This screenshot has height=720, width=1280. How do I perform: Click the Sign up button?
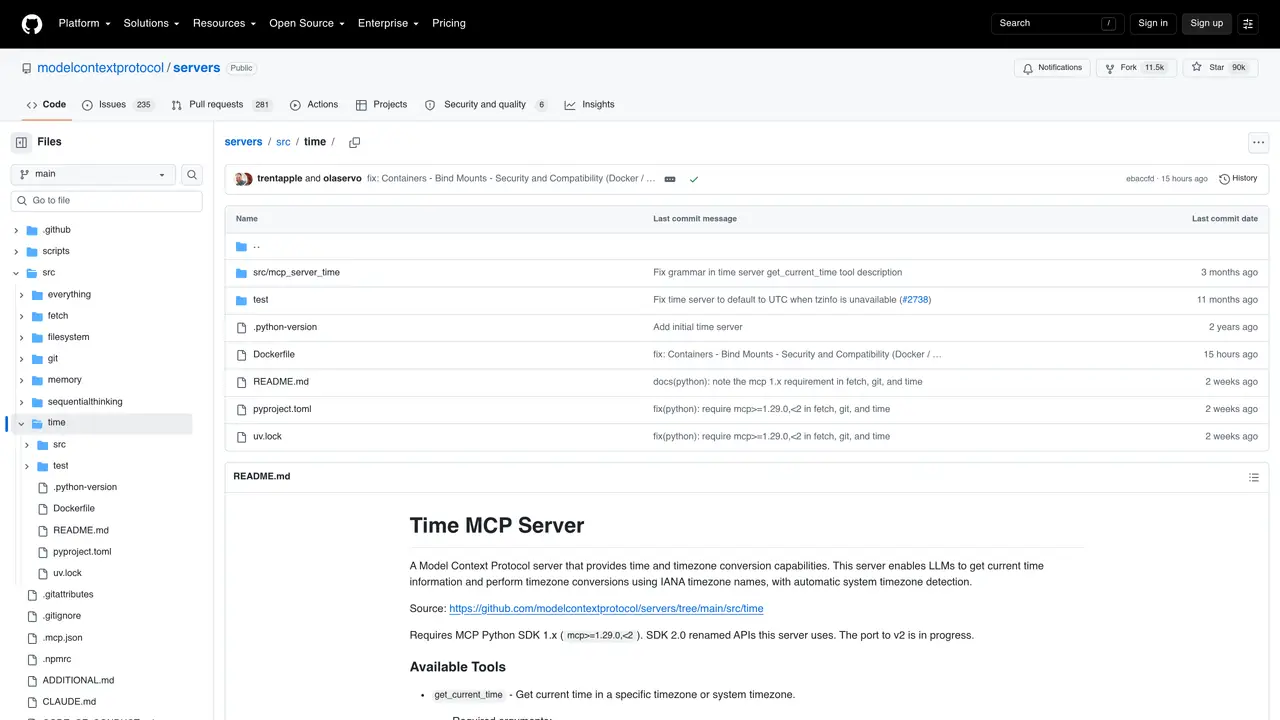[x=1207, y=24]
